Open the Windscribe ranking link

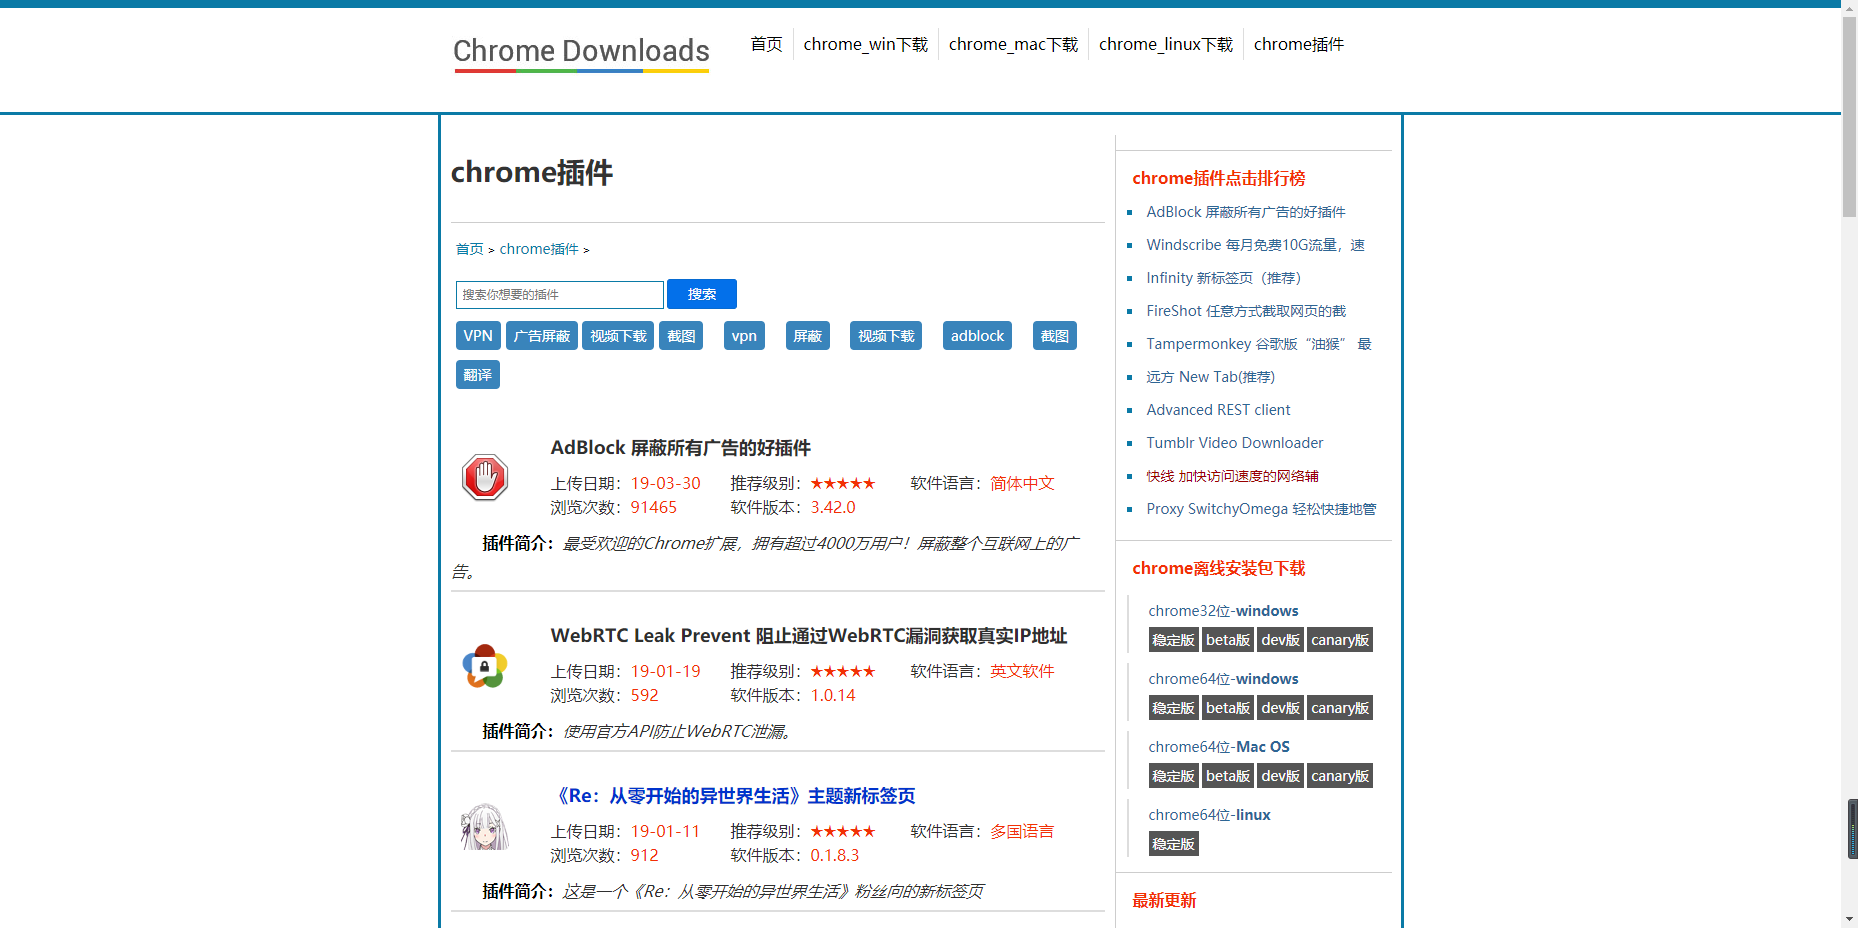coord(1256,245)
